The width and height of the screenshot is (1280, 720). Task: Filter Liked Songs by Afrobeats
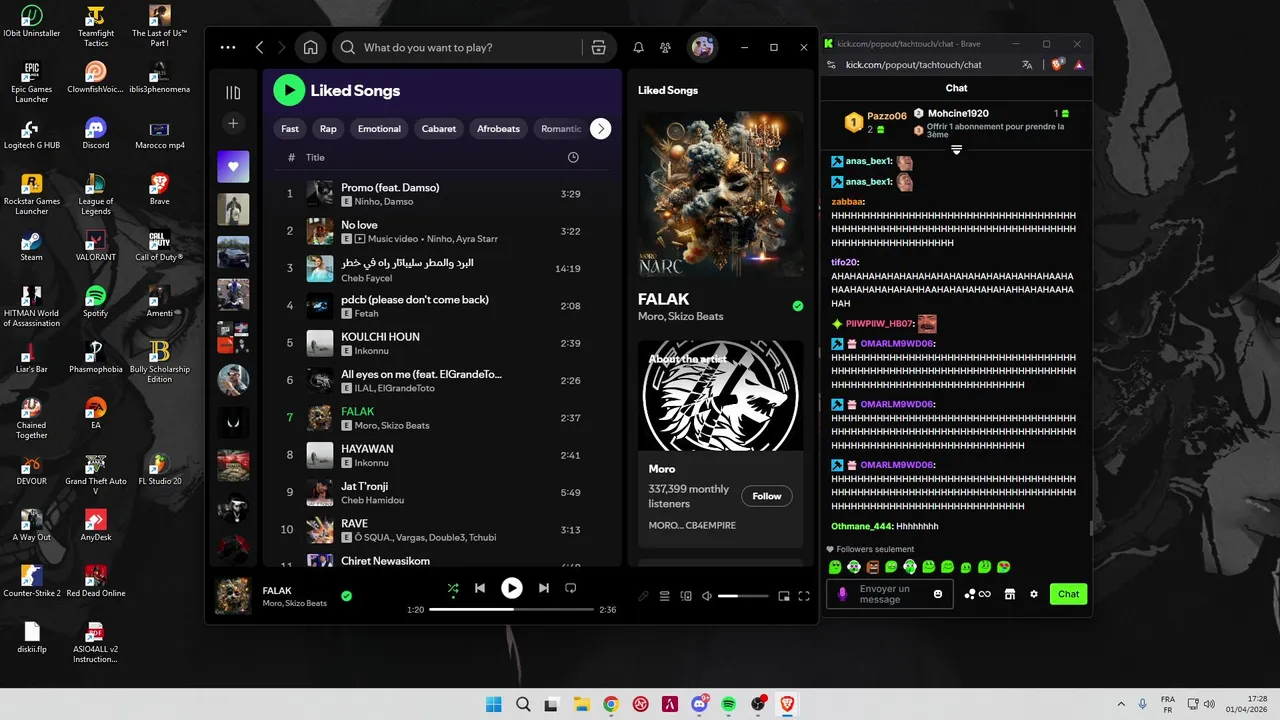(x=498, y=129)
